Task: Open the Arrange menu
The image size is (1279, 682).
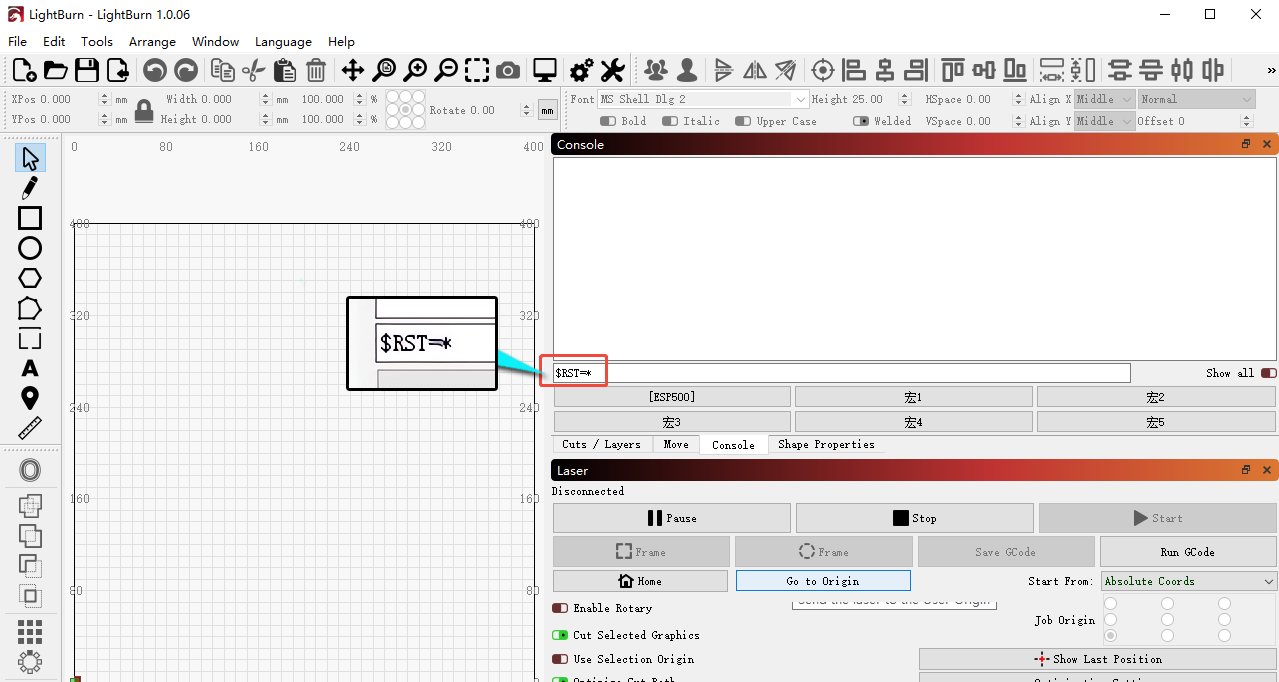Action: [152, 42]
